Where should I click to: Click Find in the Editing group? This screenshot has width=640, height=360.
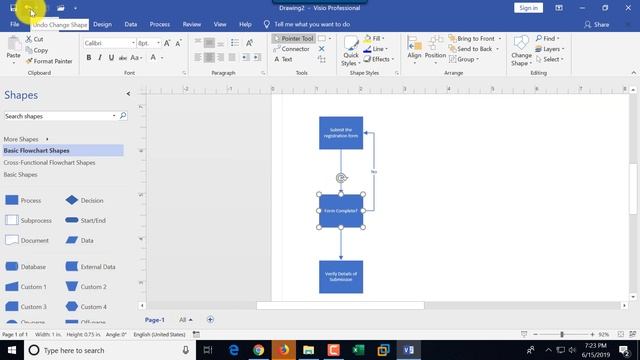pyautogui.click(x=547, y=38)
